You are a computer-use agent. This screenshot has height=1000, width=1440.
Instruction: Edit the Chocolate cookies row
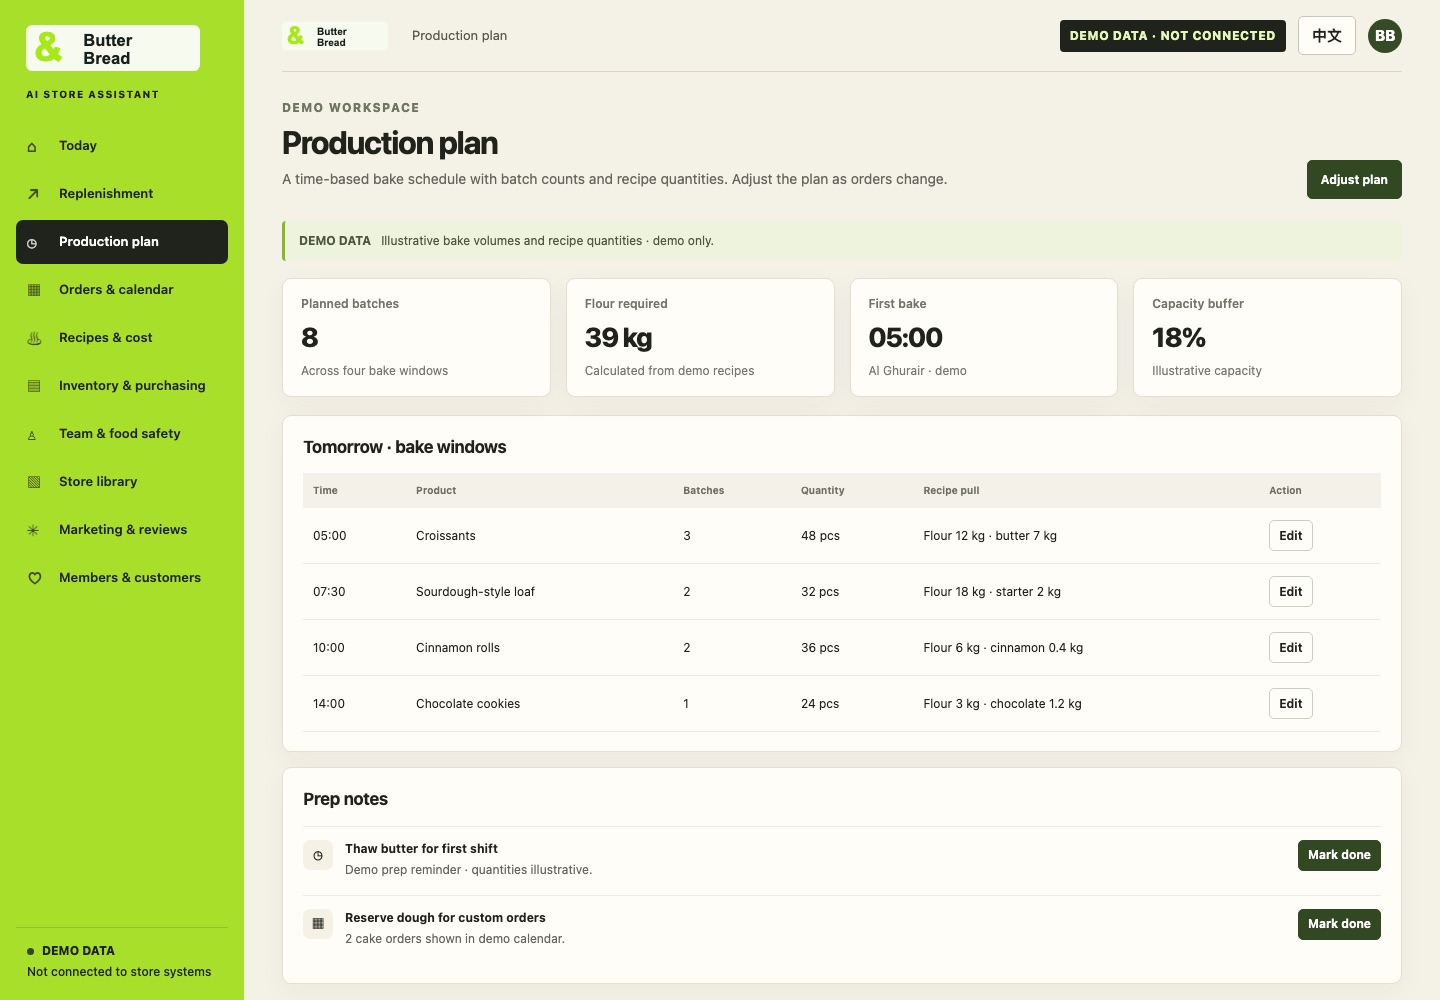[1291, 704]
